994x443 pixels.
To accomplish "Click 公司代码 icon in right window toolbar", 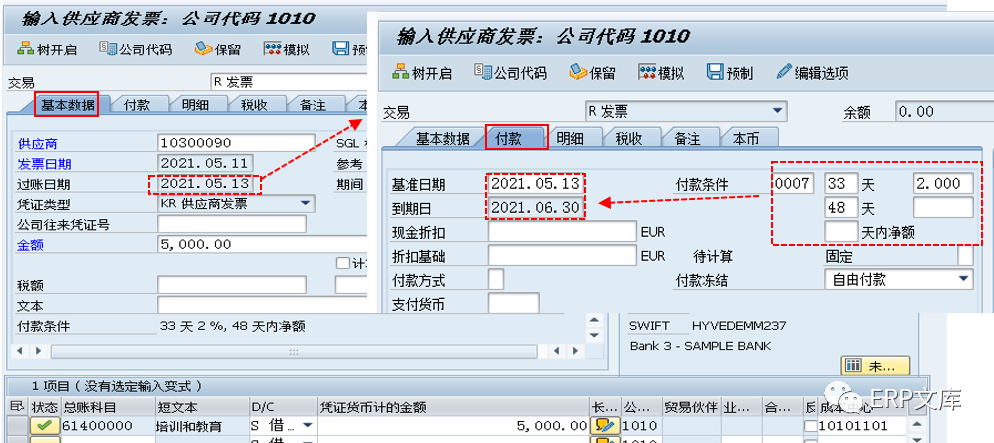I will tap(483, 72).
